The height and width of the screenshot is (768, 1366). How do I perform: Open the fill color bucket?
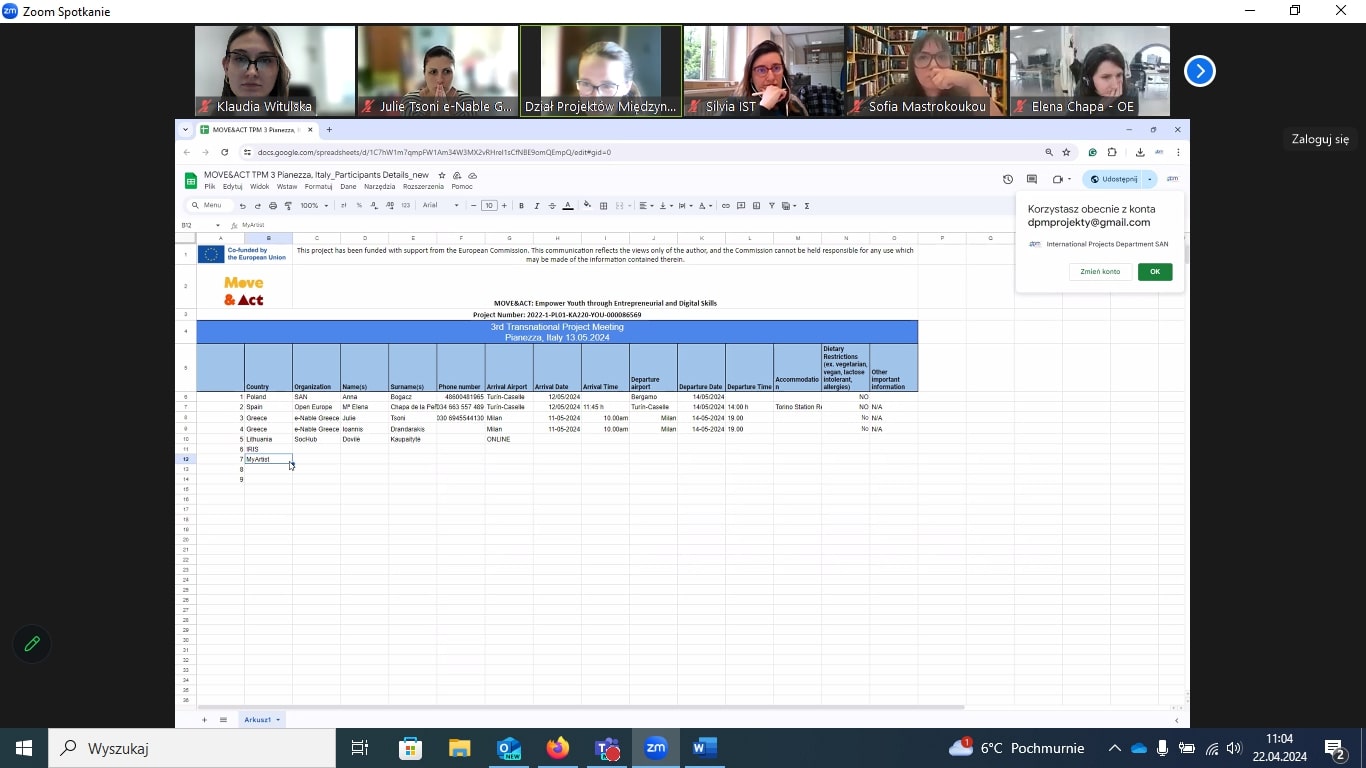tap(587, 206)
